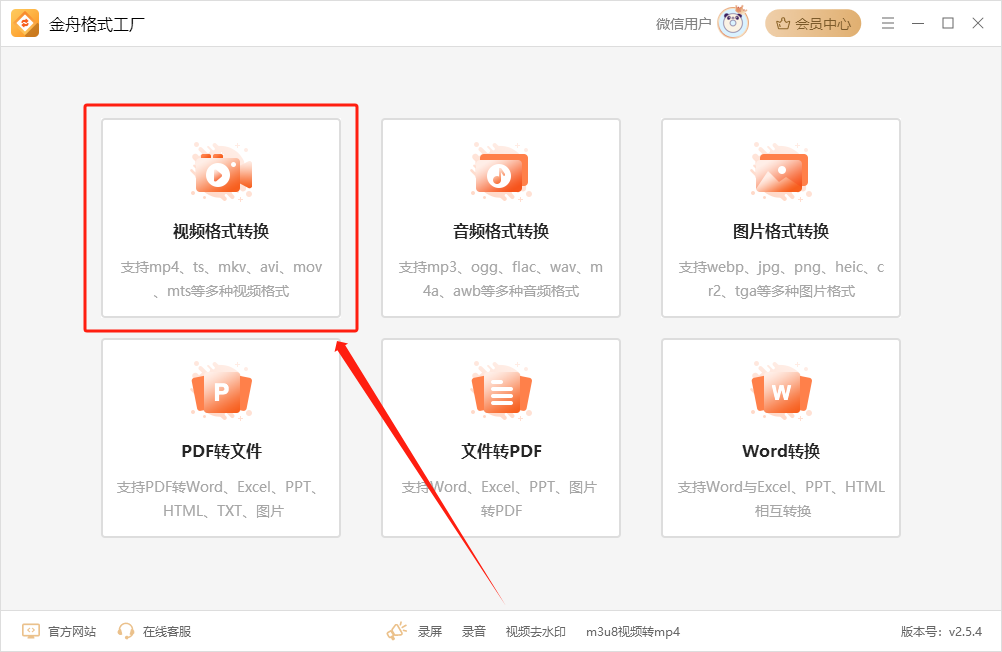Visit the 官方网站 official website
1002x652 pixels.
pos(70,631)
